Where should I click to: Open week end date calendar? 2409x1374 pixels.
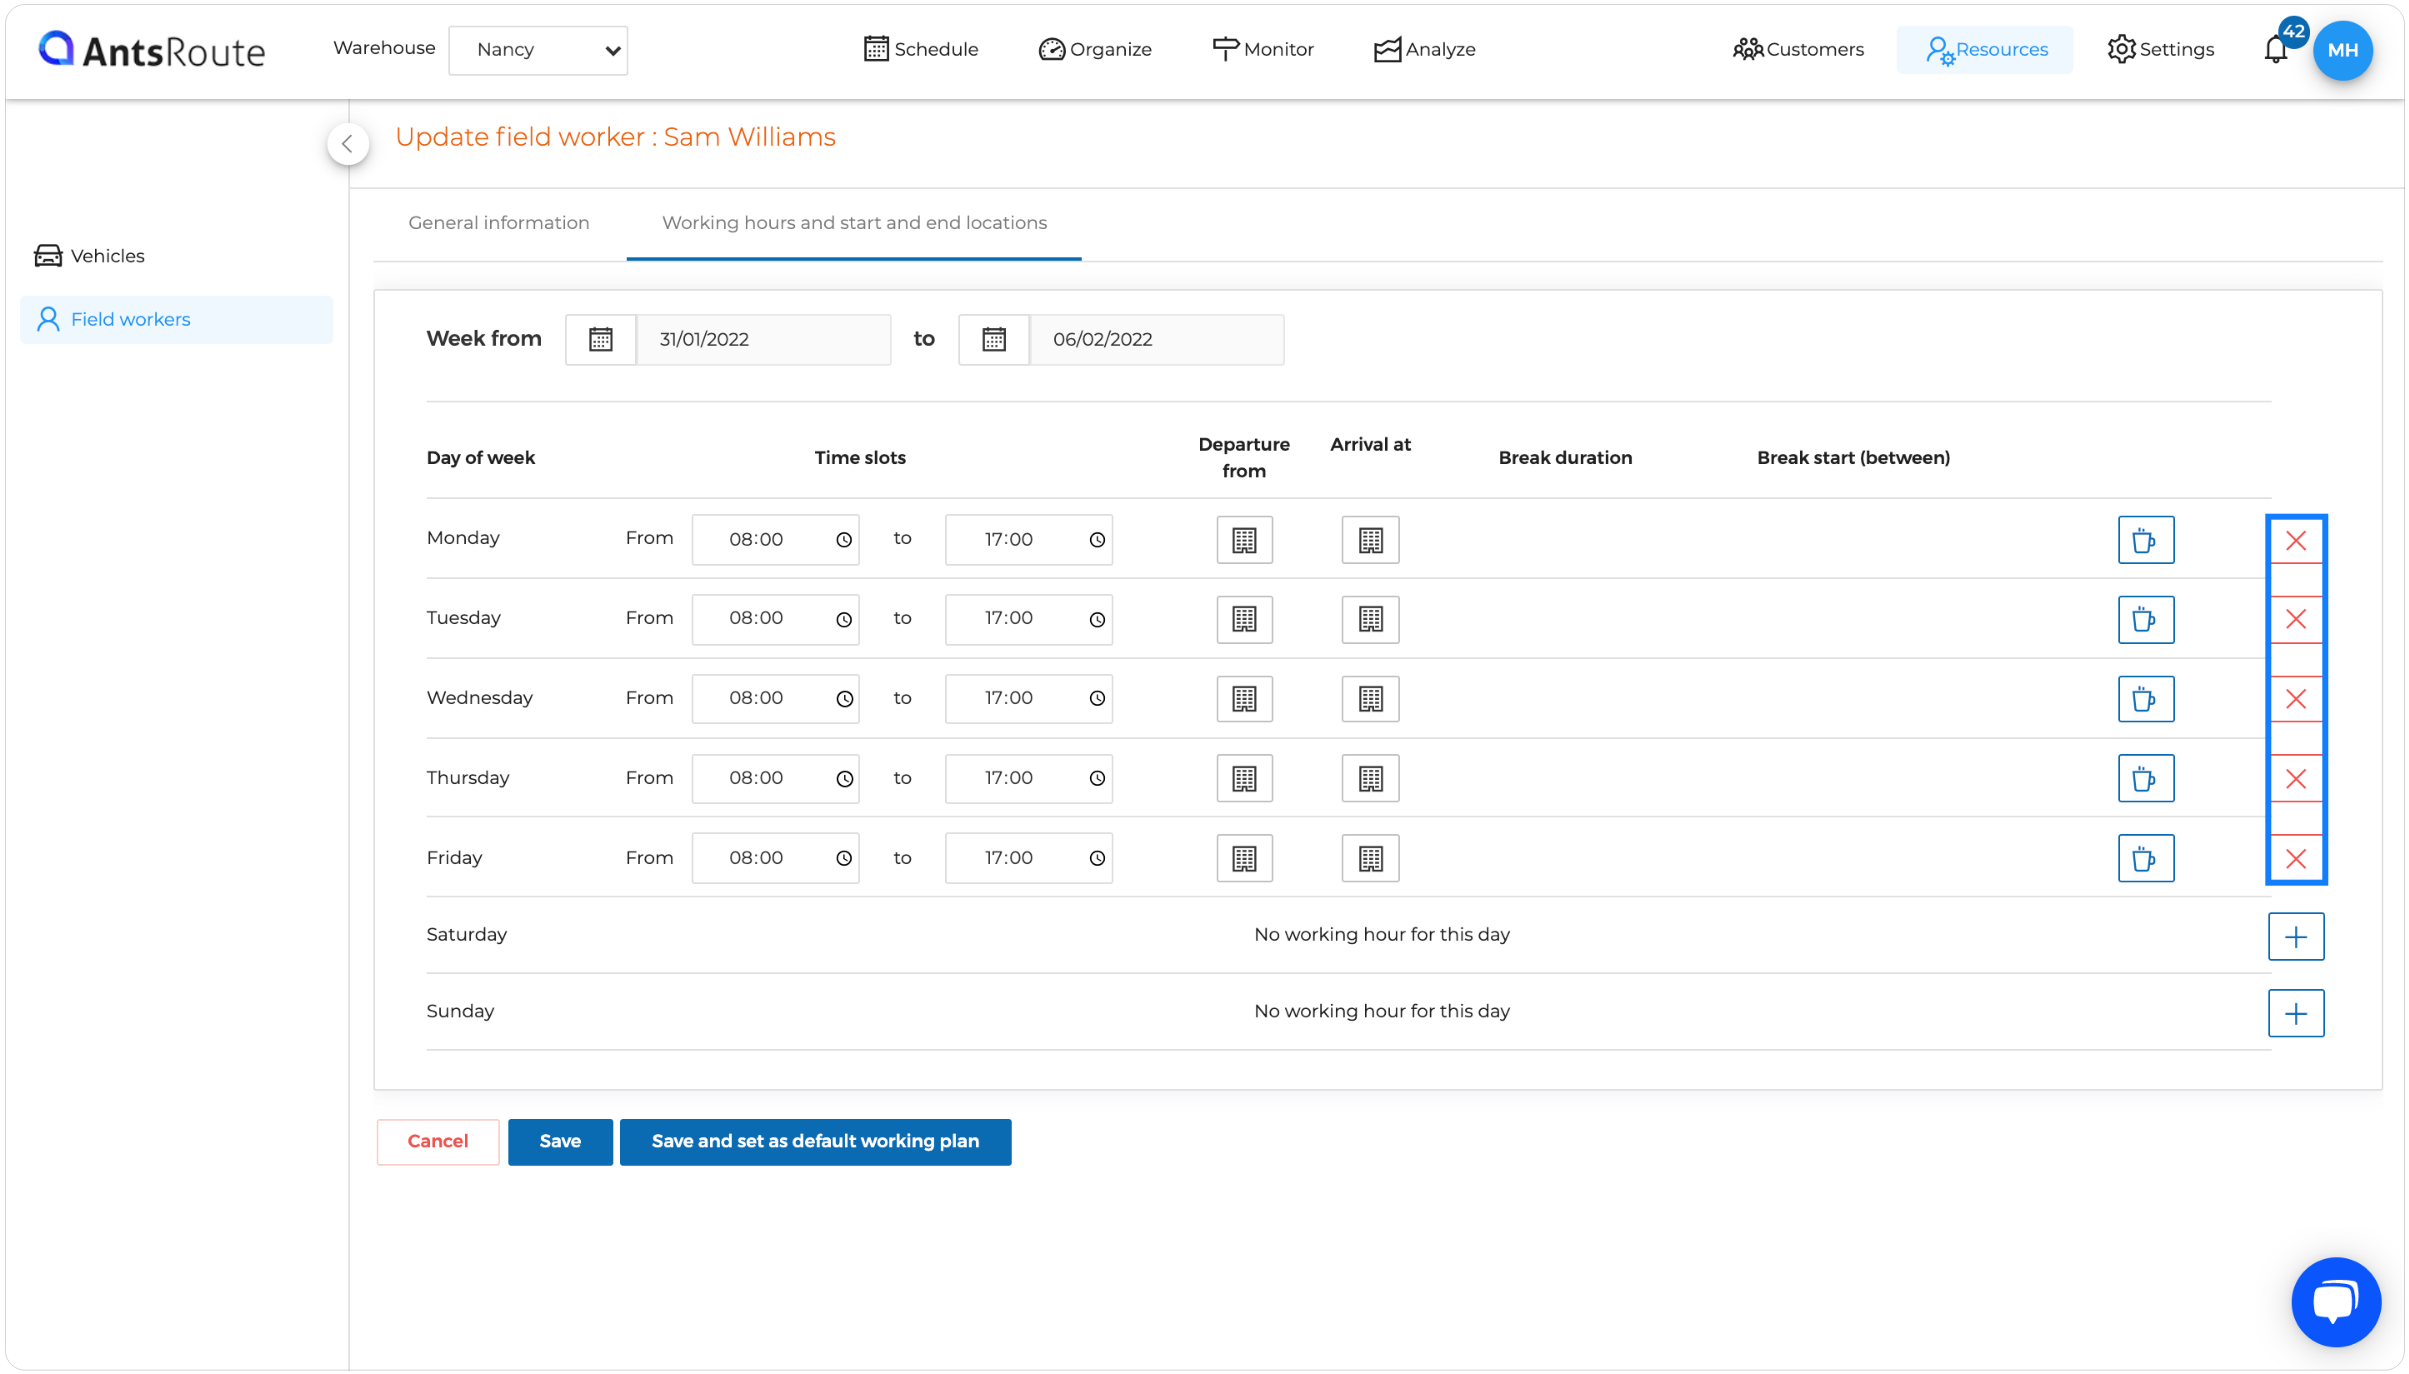point(993,340)
